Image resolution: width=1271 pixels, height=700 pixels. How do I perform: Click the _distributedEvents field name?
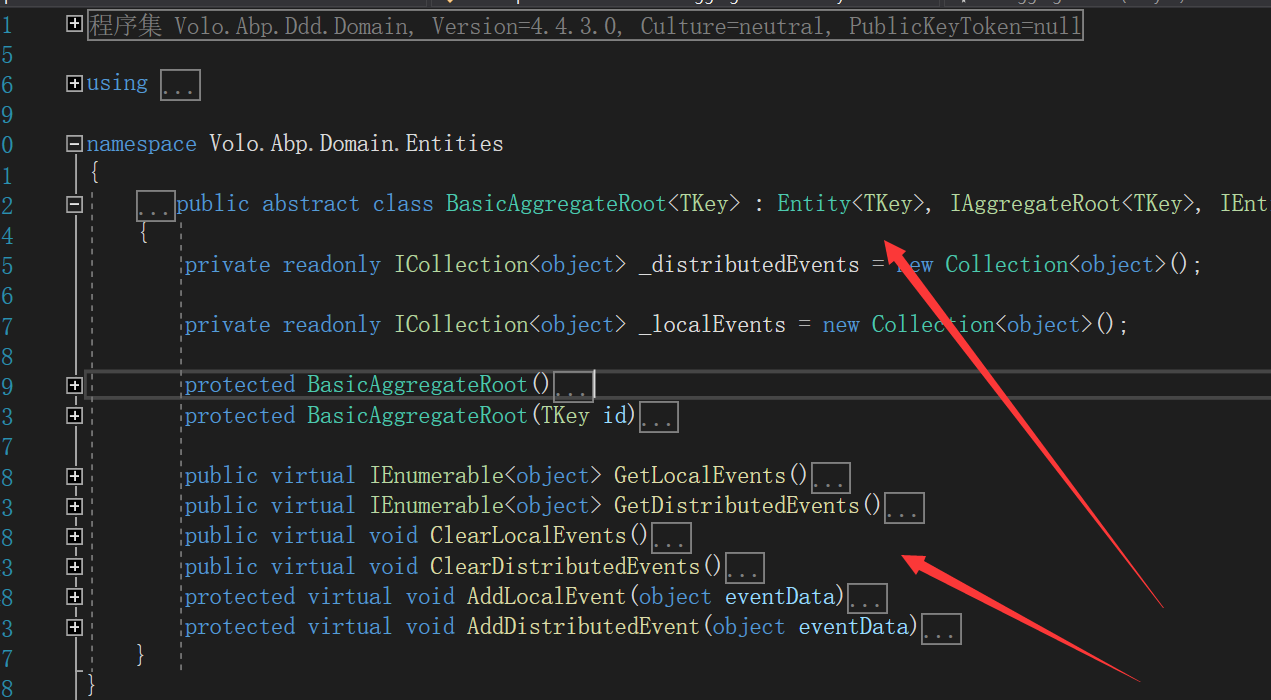point(748,265)
